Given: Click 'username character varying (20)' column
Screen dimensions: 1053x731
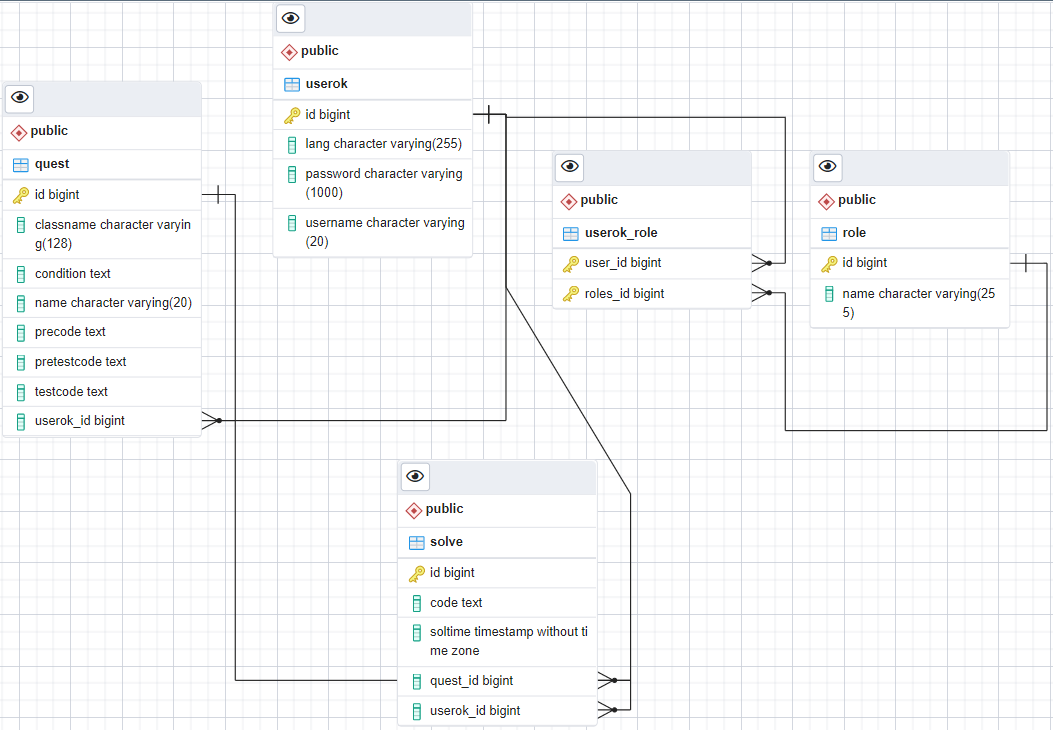Looking at the screenshot, I should [385, 232].
